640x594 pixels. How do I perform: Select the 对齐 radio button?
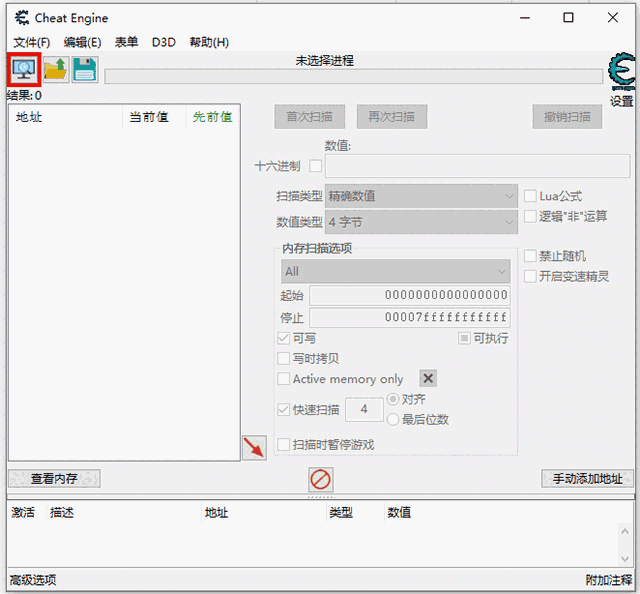coord(393,399)
